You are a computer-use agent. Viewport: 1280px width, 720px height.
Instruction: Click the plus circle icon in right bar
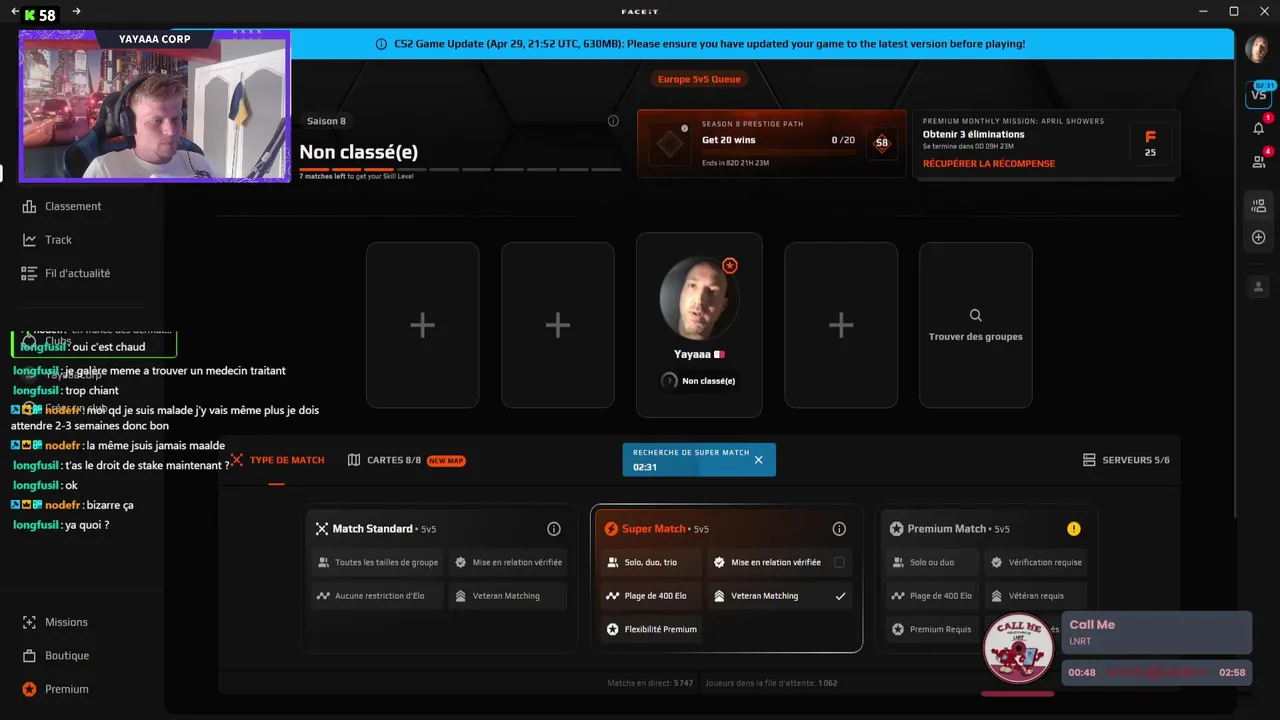click(1259, 238)
